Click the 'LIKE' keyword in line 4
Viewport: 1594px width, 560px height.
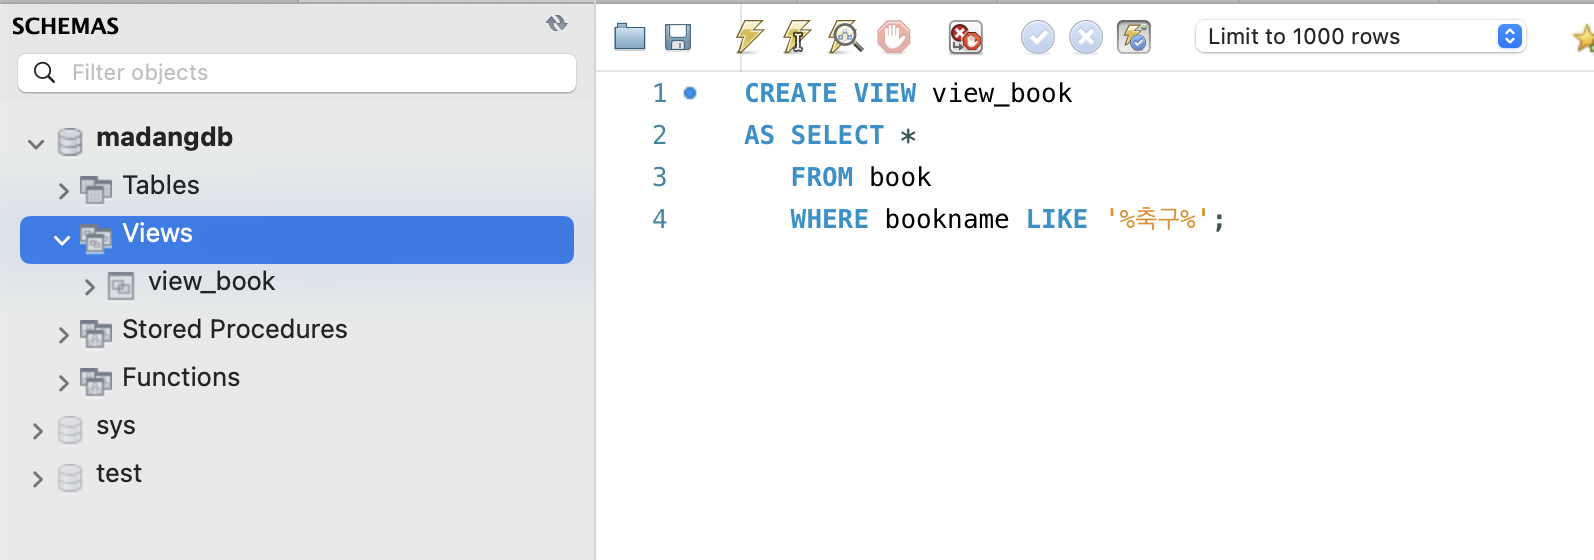pos(1057,219)
